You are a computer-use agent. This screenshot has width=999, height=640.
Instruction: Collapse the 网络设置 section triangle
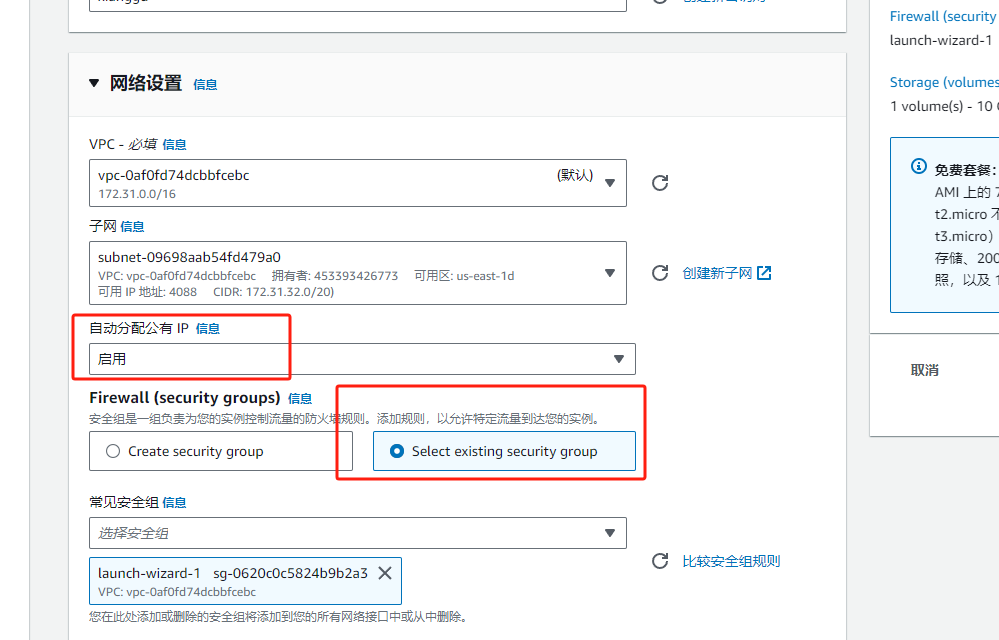(94, 83)
